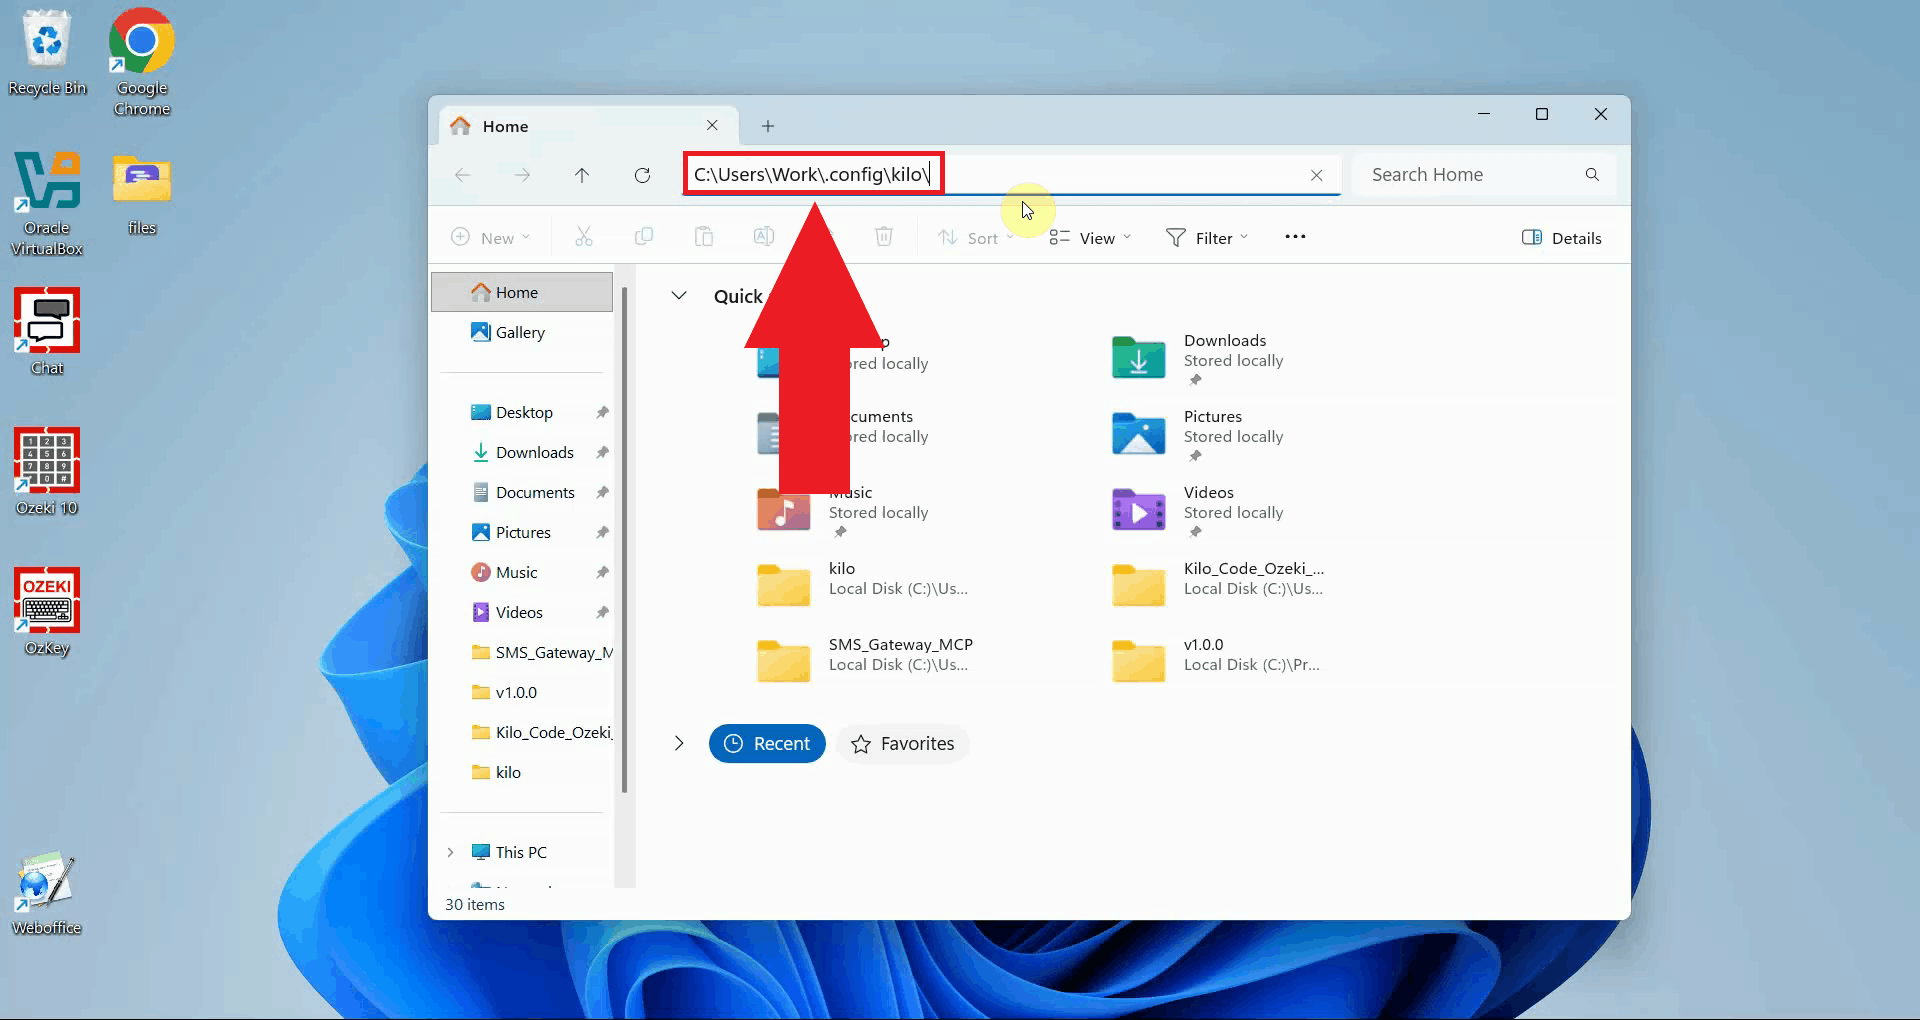Go back in File Explorer

[x=462, y=175]
